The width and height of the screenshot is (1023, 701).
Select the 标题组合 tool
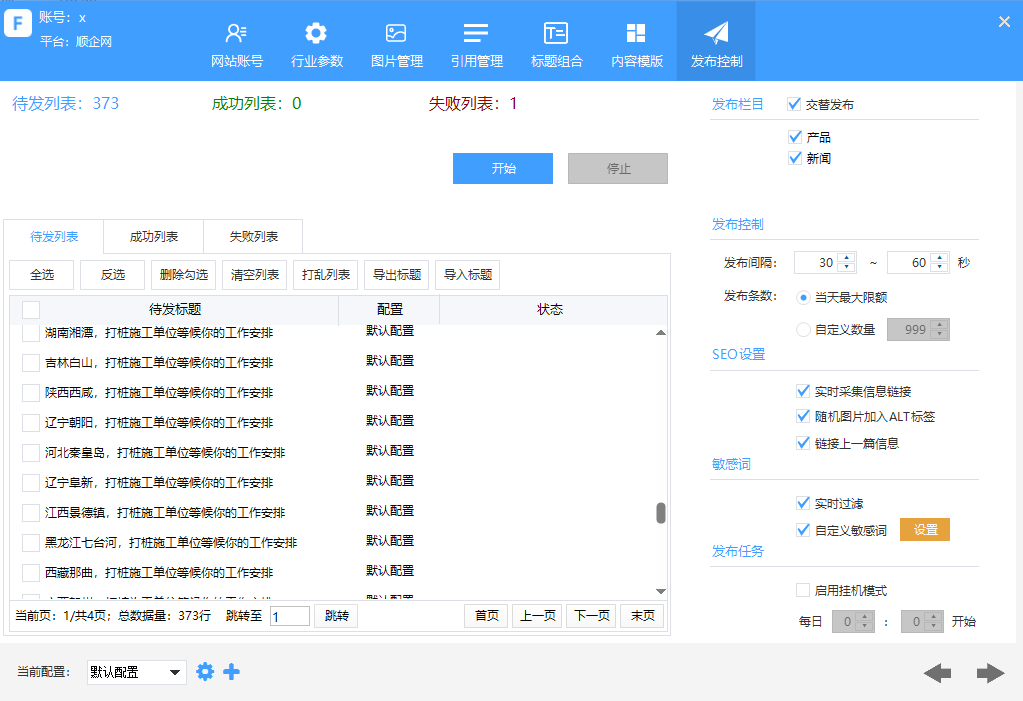click(555, 40)
